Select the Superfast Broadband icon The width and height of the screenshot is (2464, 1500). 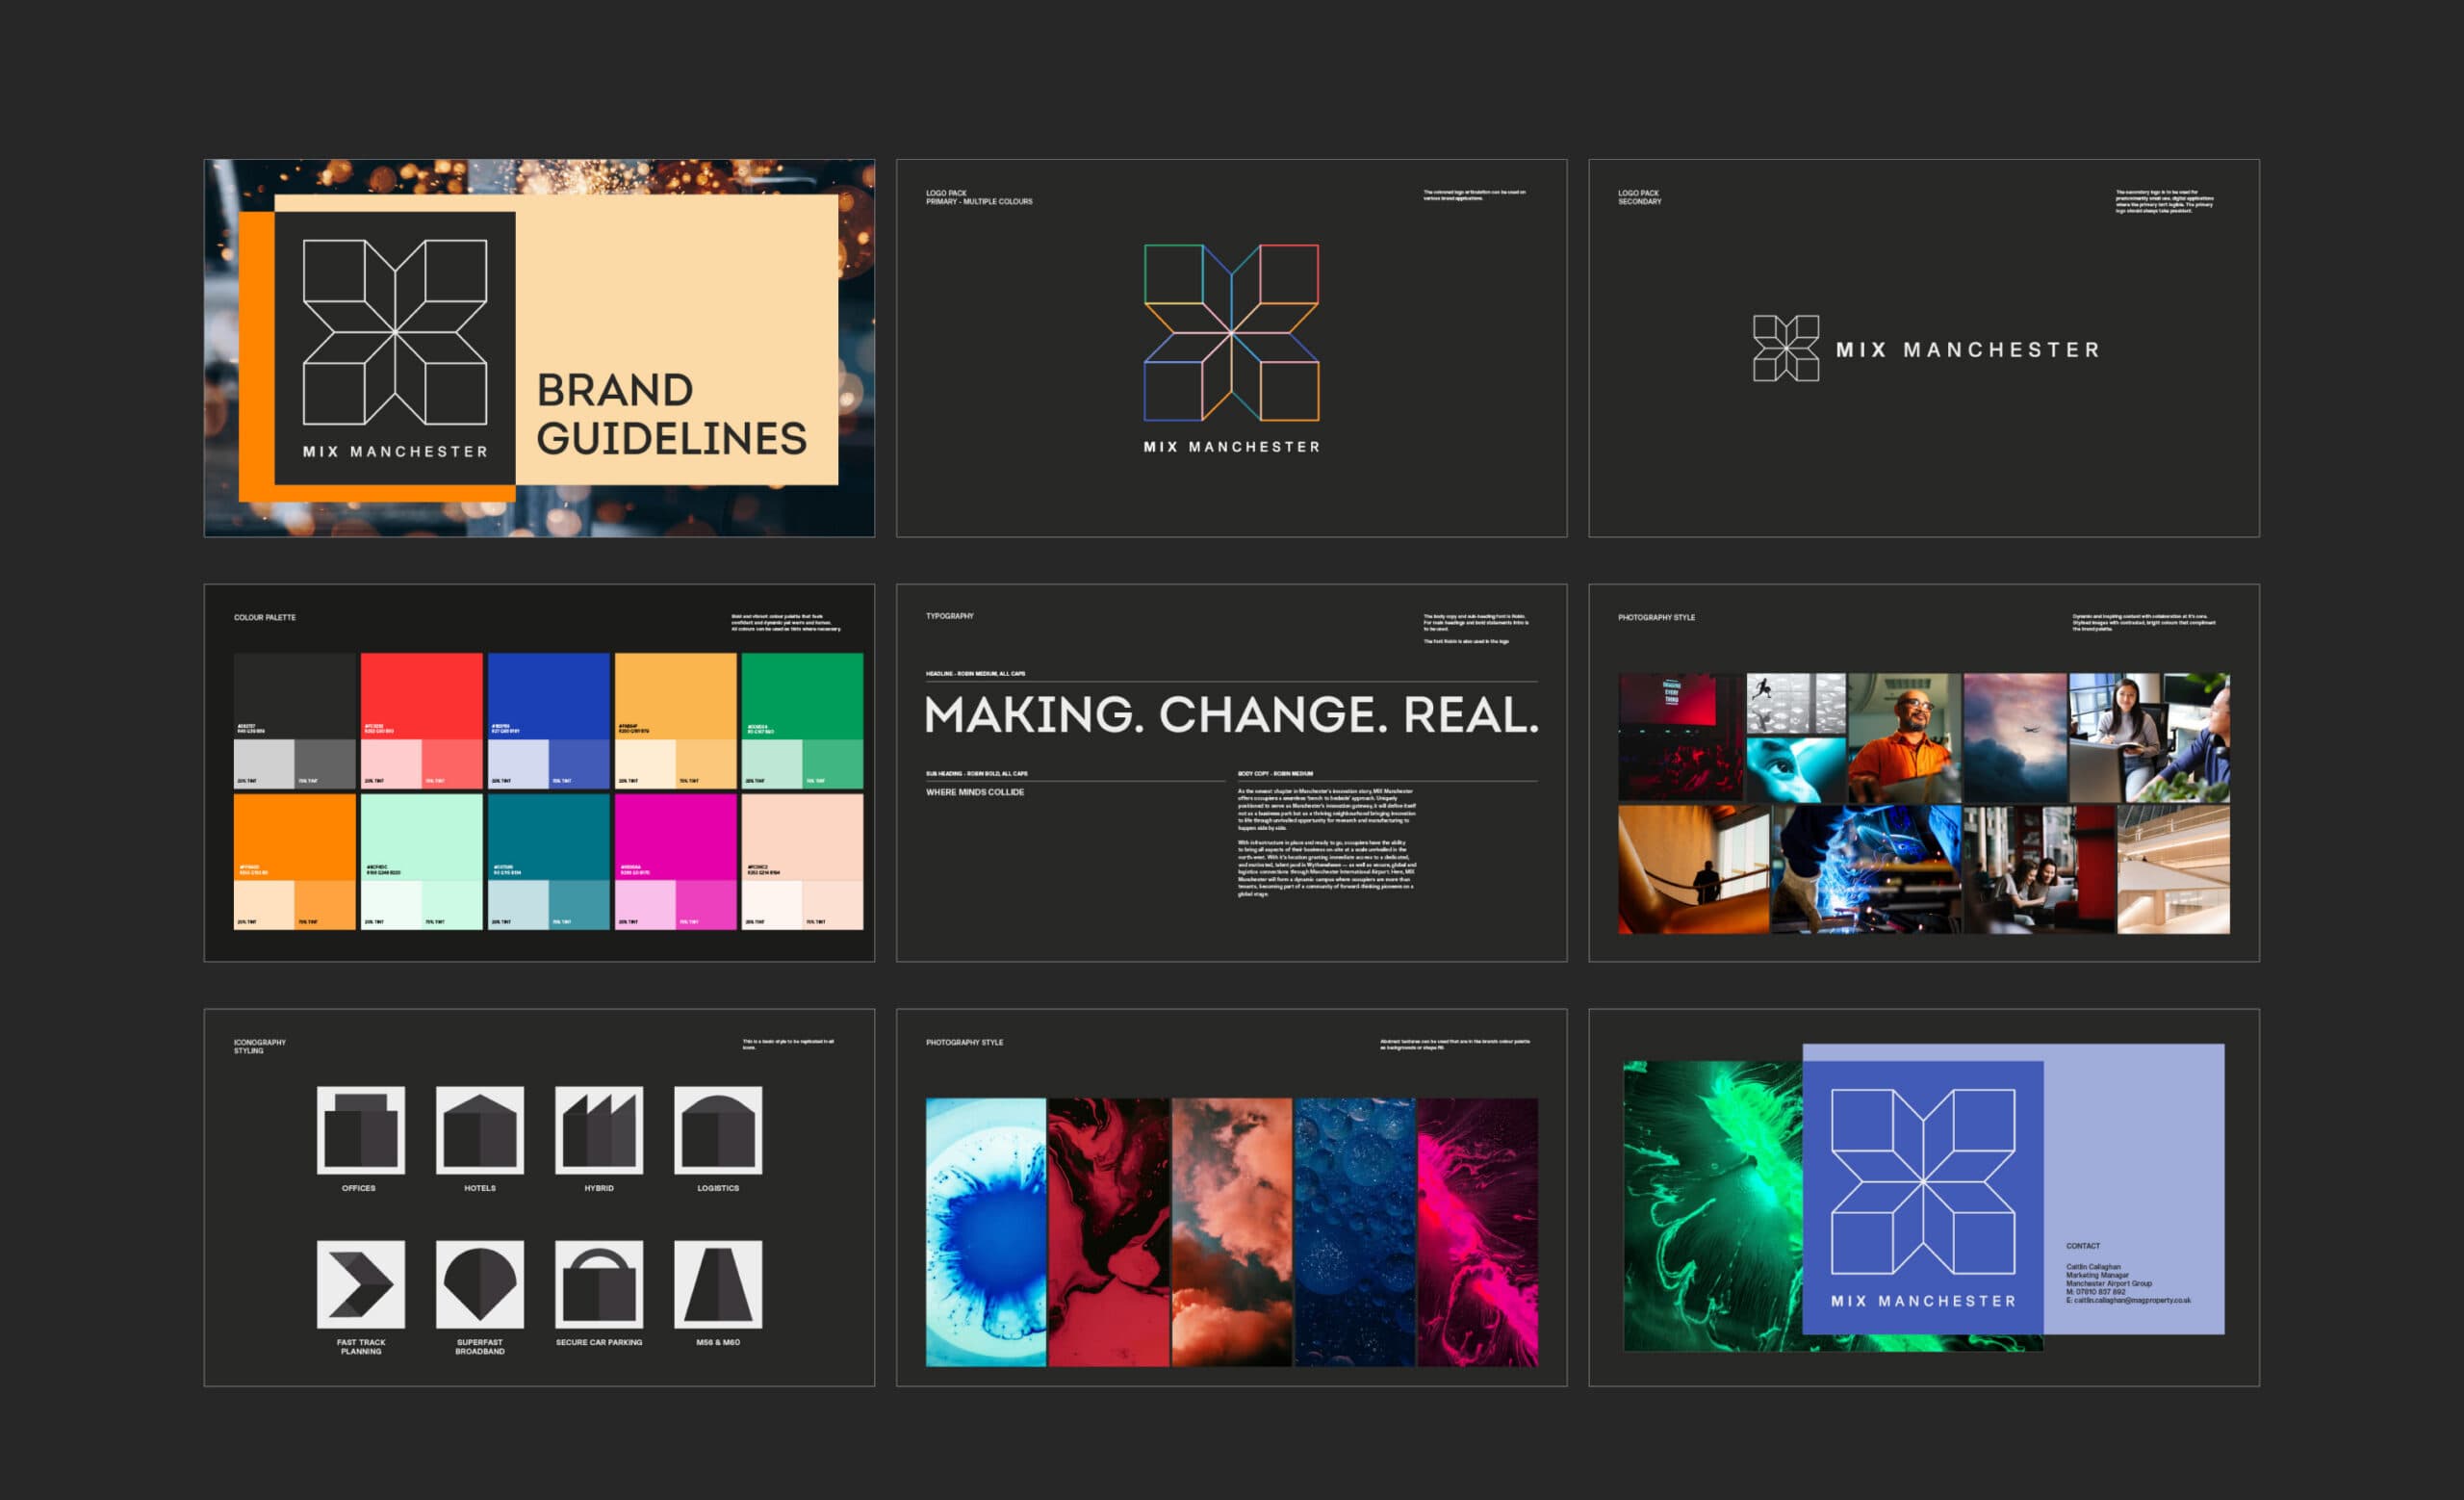(x=480, y=1284)
